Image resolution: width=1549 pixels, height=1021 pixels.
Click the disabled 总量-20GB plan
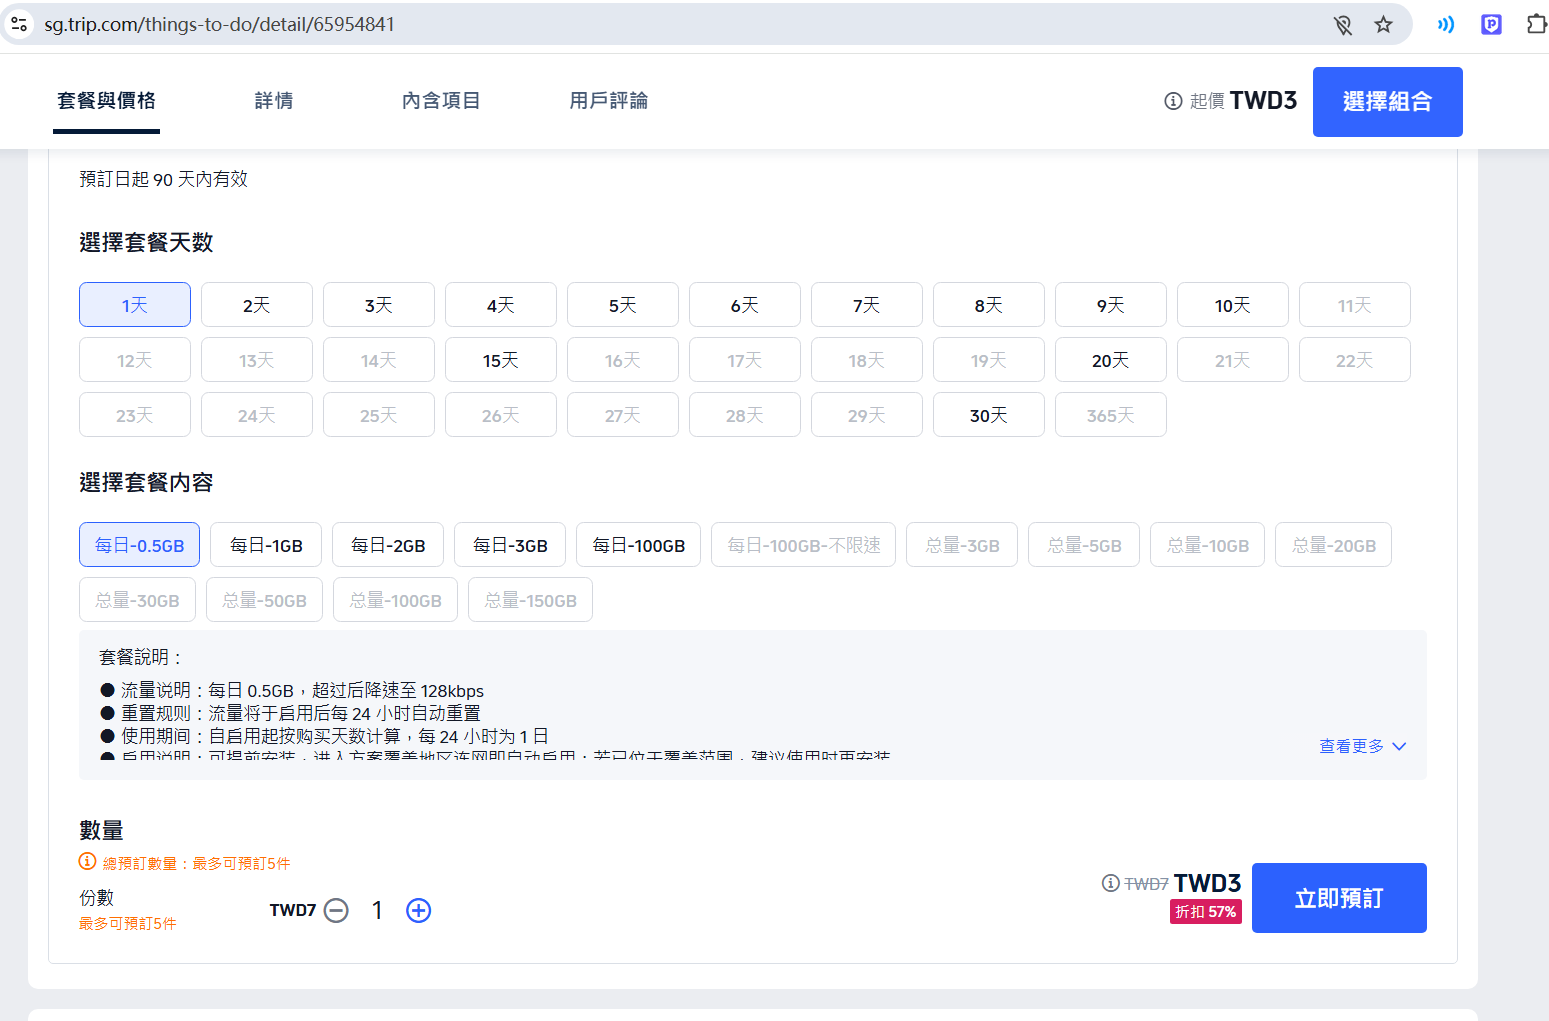1334,545
